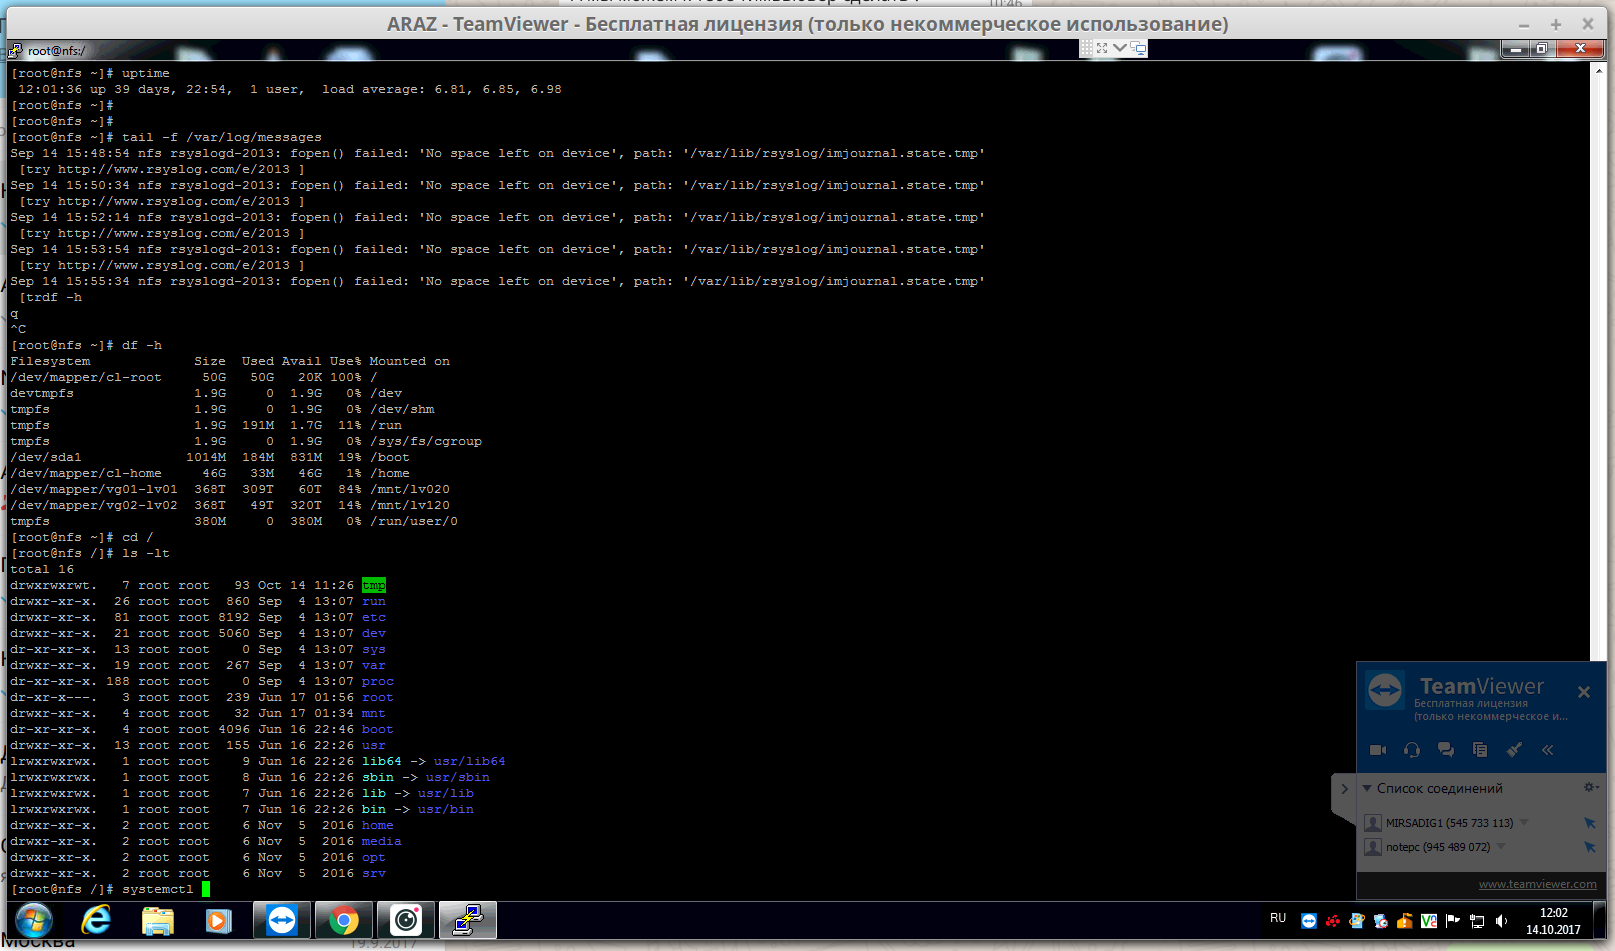Open the camera app taskbar icon
This screenshot has height=951, width=1615.
click(x=406, y=921)
